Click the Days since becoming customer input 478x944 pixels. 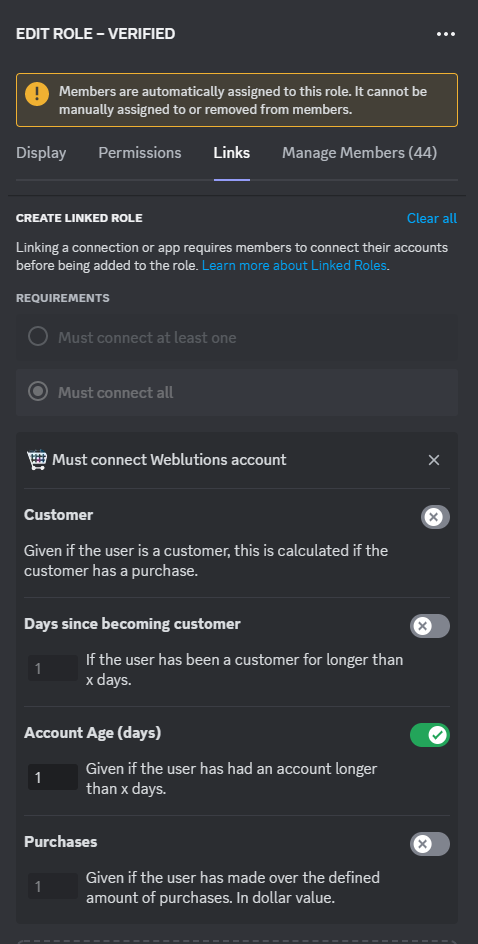click(53, 668)
